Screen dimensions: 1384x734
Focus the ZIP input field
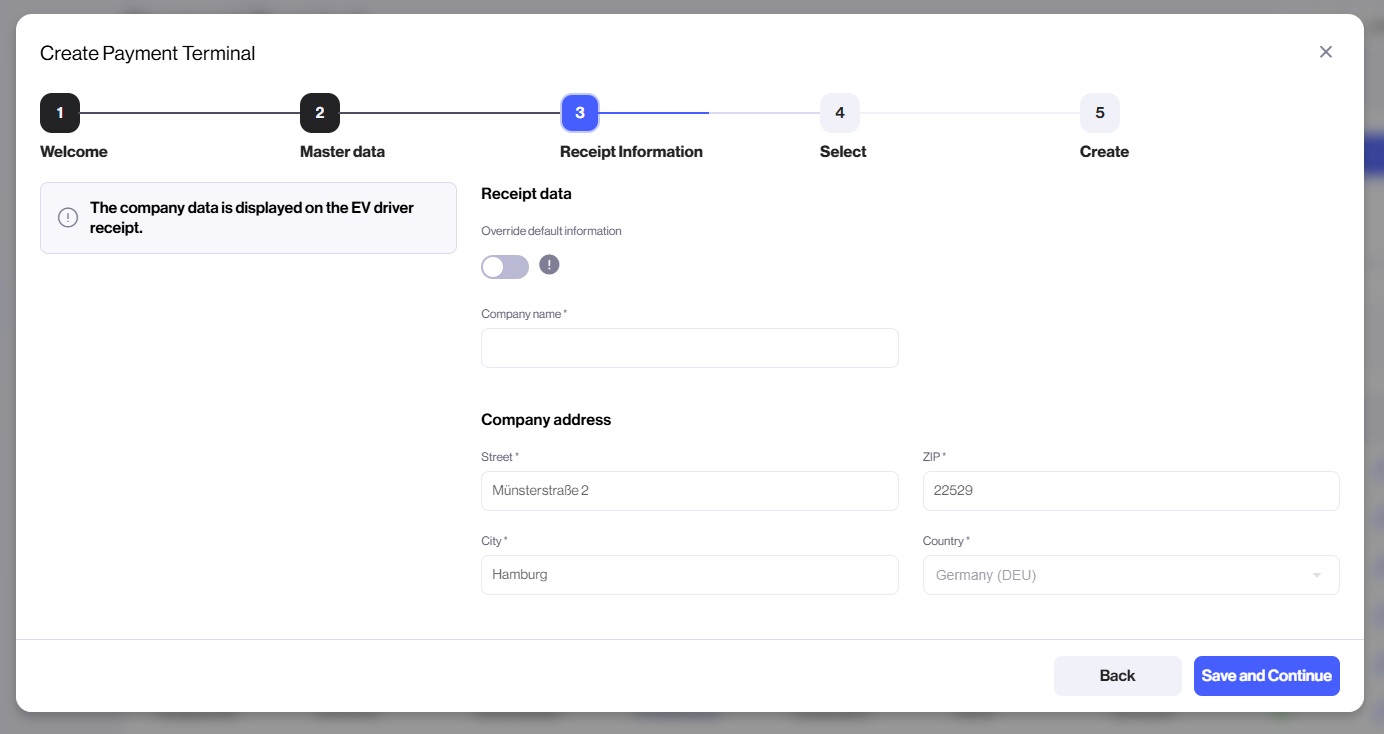1130,491
